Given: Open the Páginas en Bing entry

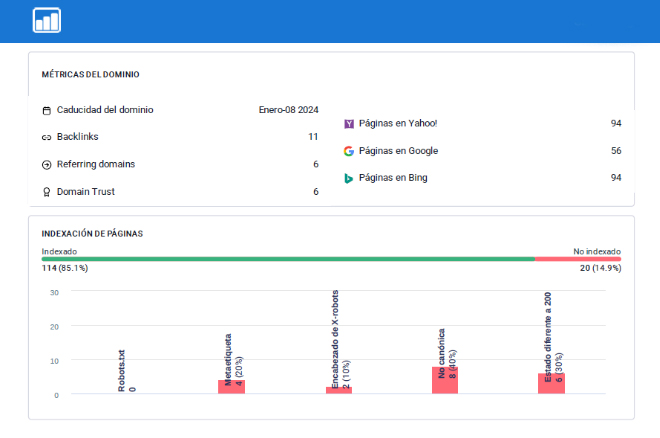Looking at the screenshot, I should click(394, 178).
